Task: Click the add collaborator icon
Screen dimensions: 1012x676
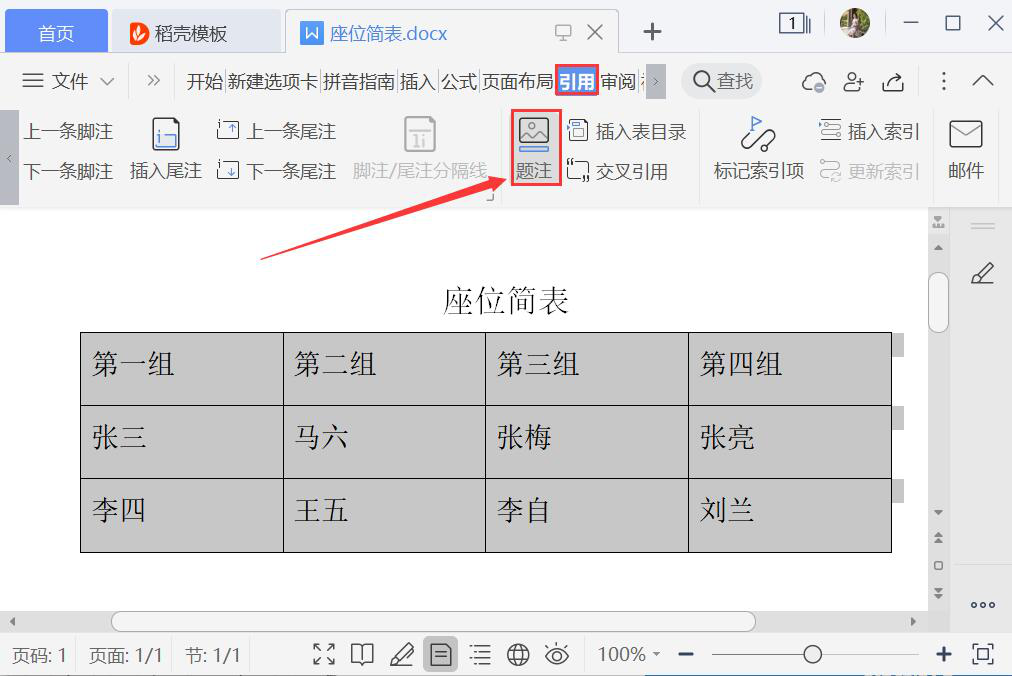Action: click(853, 82)
